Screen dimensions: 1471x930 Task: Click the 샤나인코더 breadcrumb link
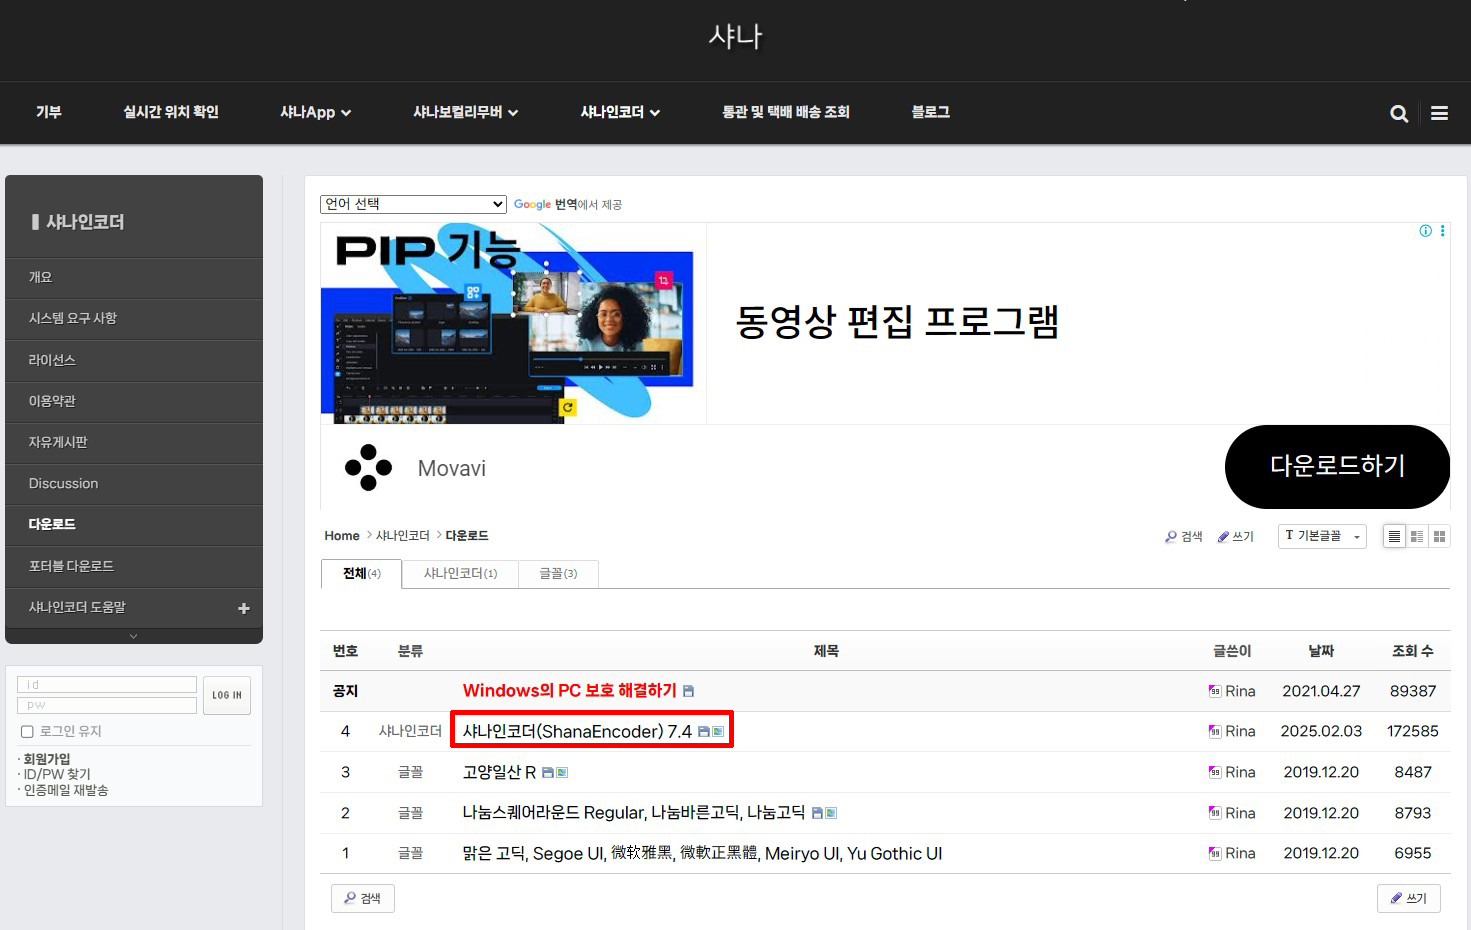tap(402, 536)
